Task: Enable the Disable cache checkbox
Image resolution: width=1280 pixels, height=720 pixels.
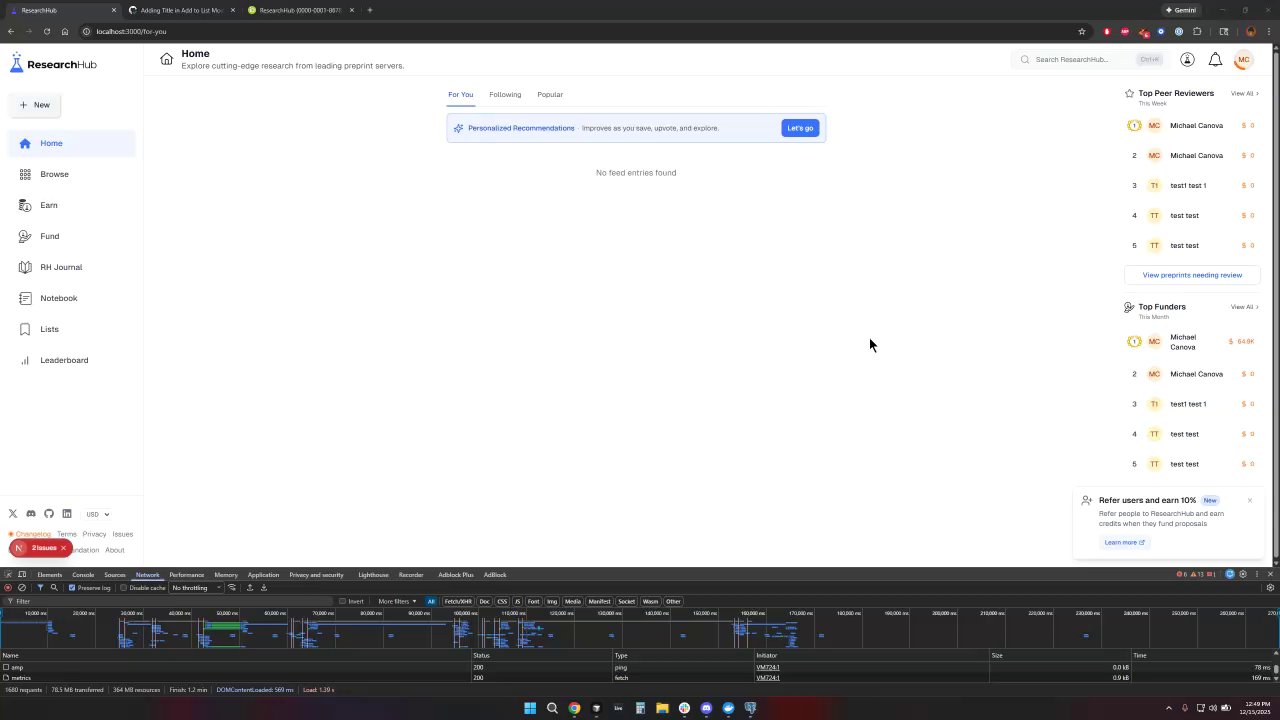Action: [x=123, y=588]
